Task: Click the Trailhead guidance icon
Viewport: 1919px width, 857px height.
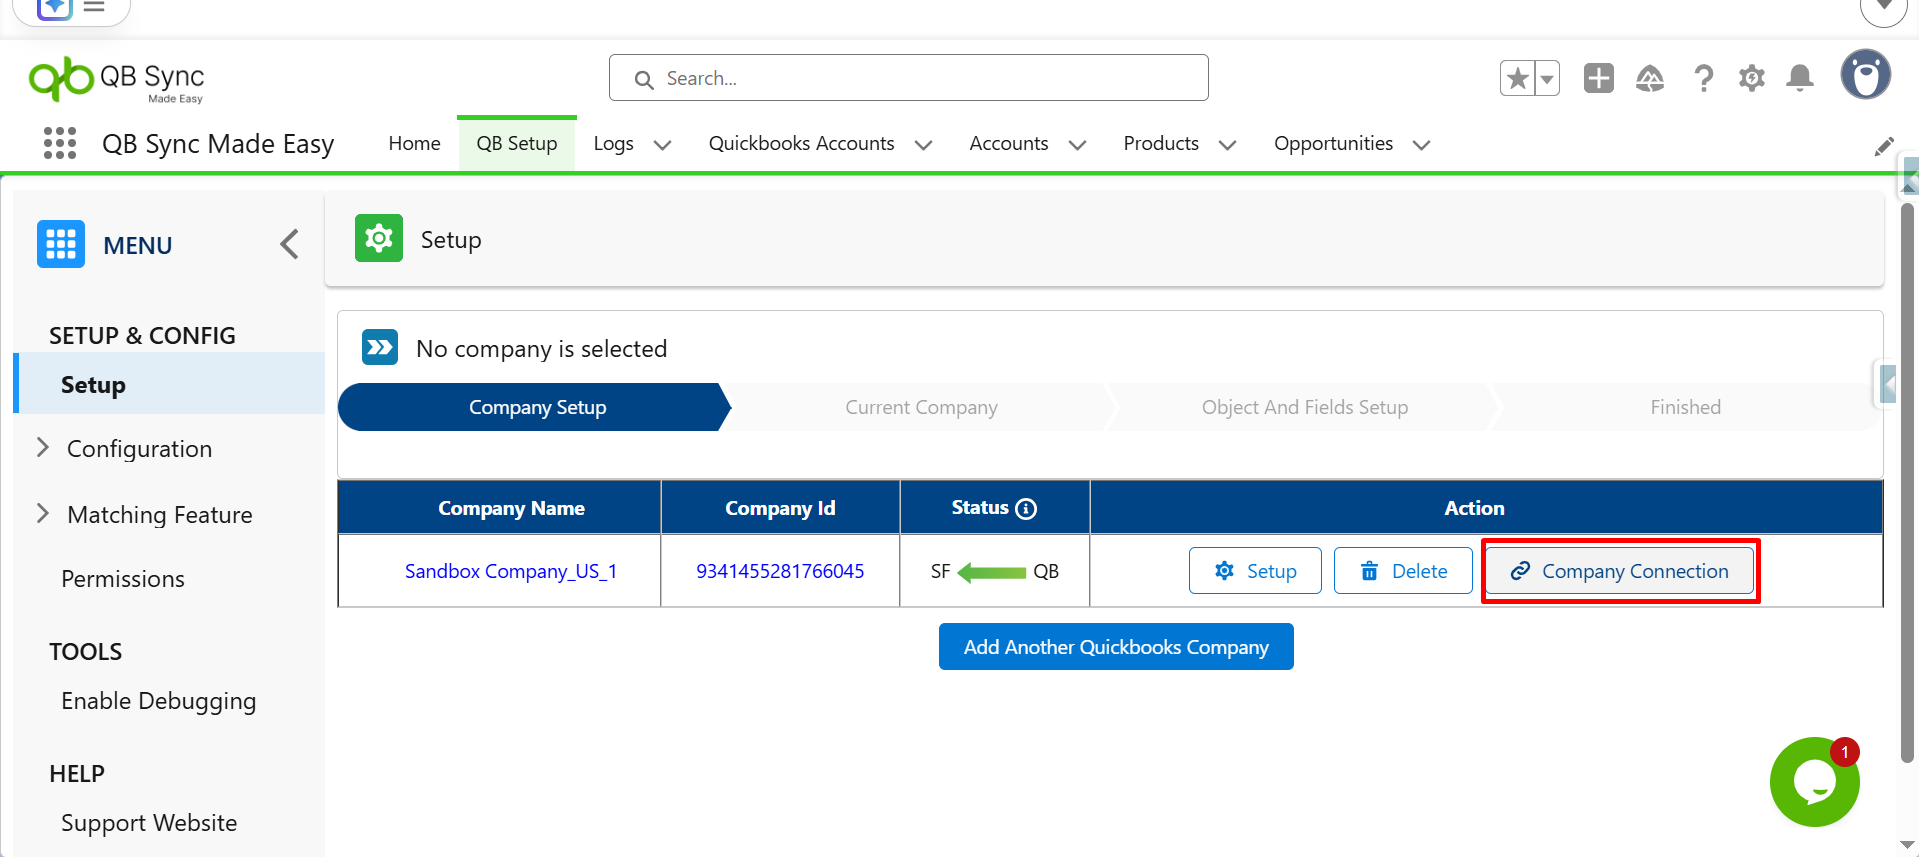Action: [1649, 78]
